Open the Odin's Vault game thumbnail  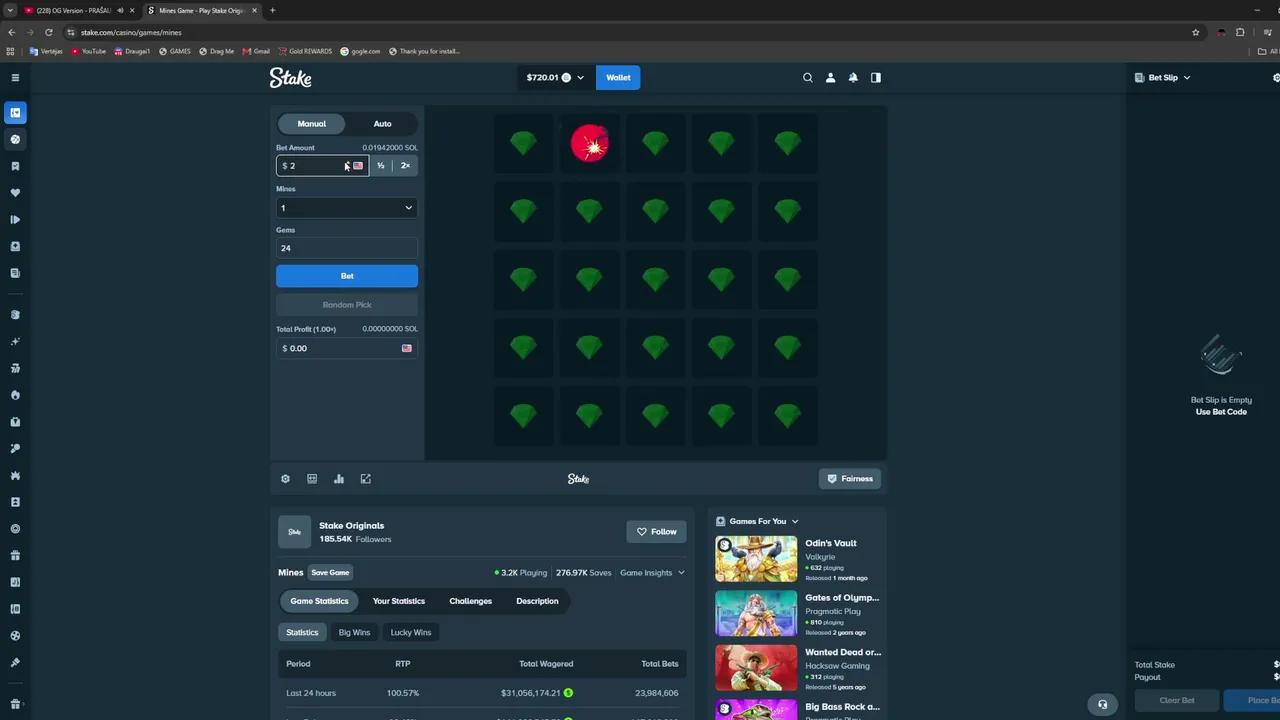[756, 559]
